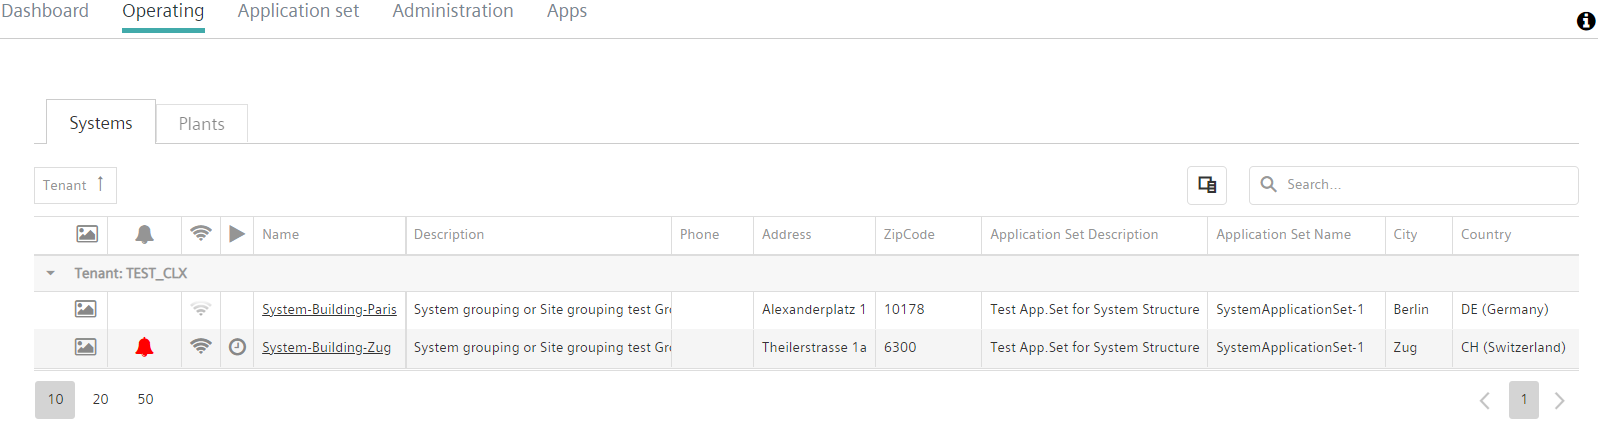Click the bell icon column header

144,234
